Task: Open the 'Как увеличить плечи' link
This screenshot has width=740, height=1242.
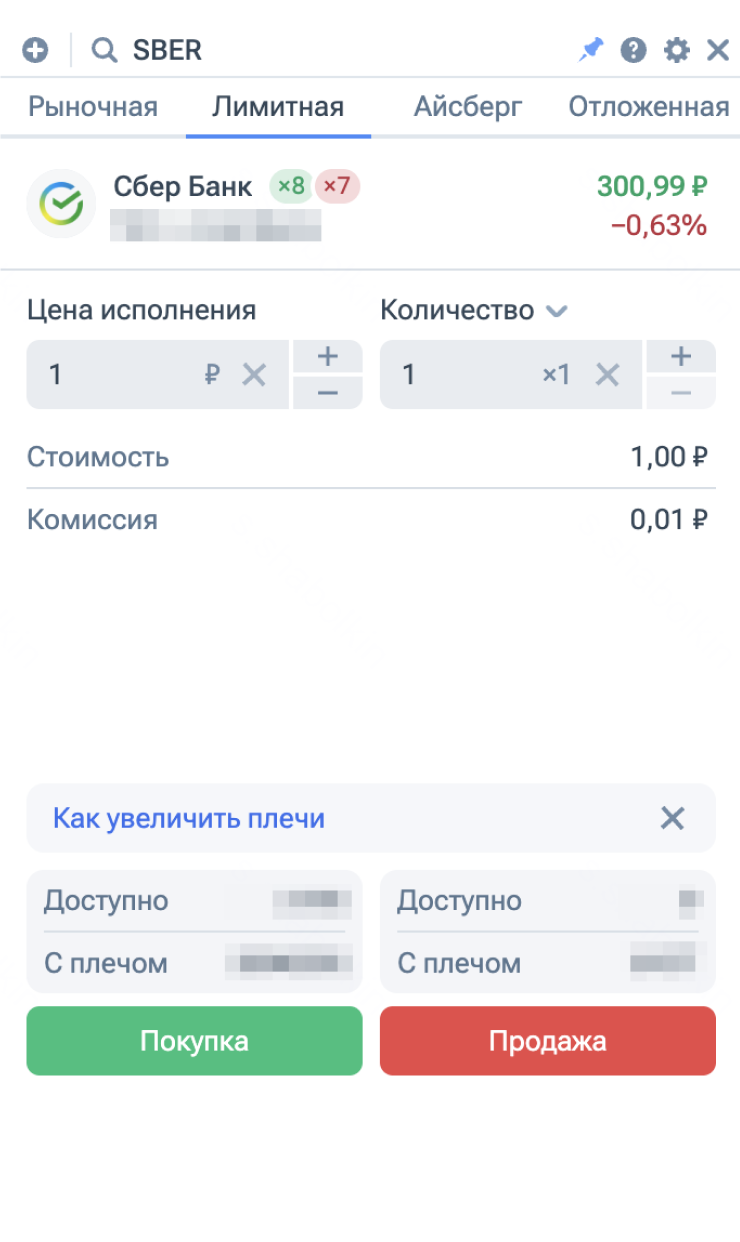Action: (x=189, y=819)
